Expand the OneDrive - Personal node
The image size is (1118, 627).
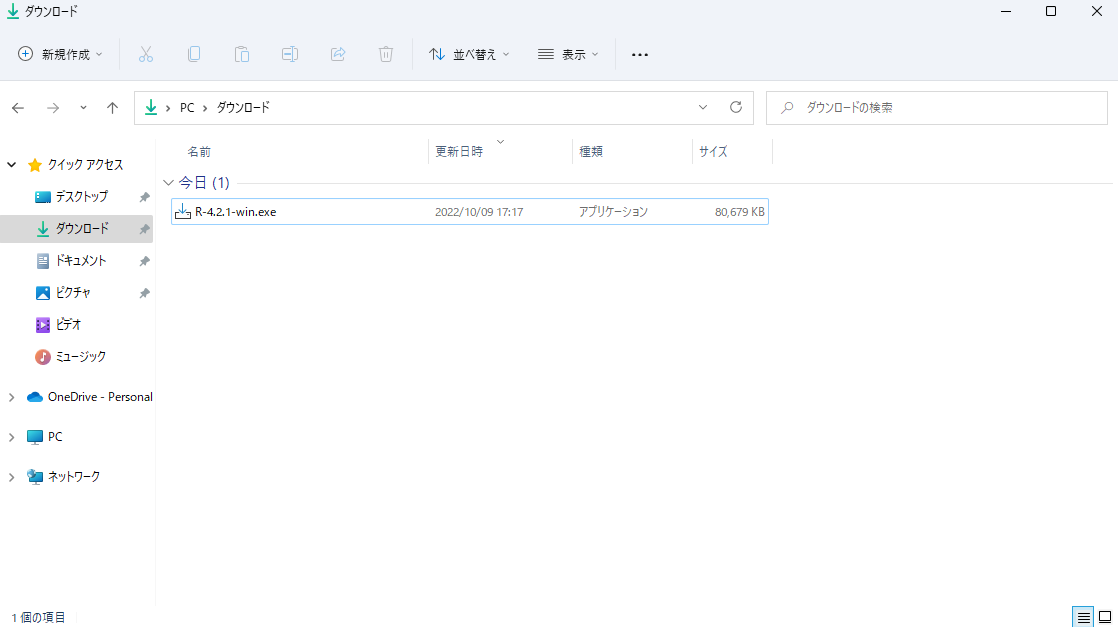click(x=11, y=397)
